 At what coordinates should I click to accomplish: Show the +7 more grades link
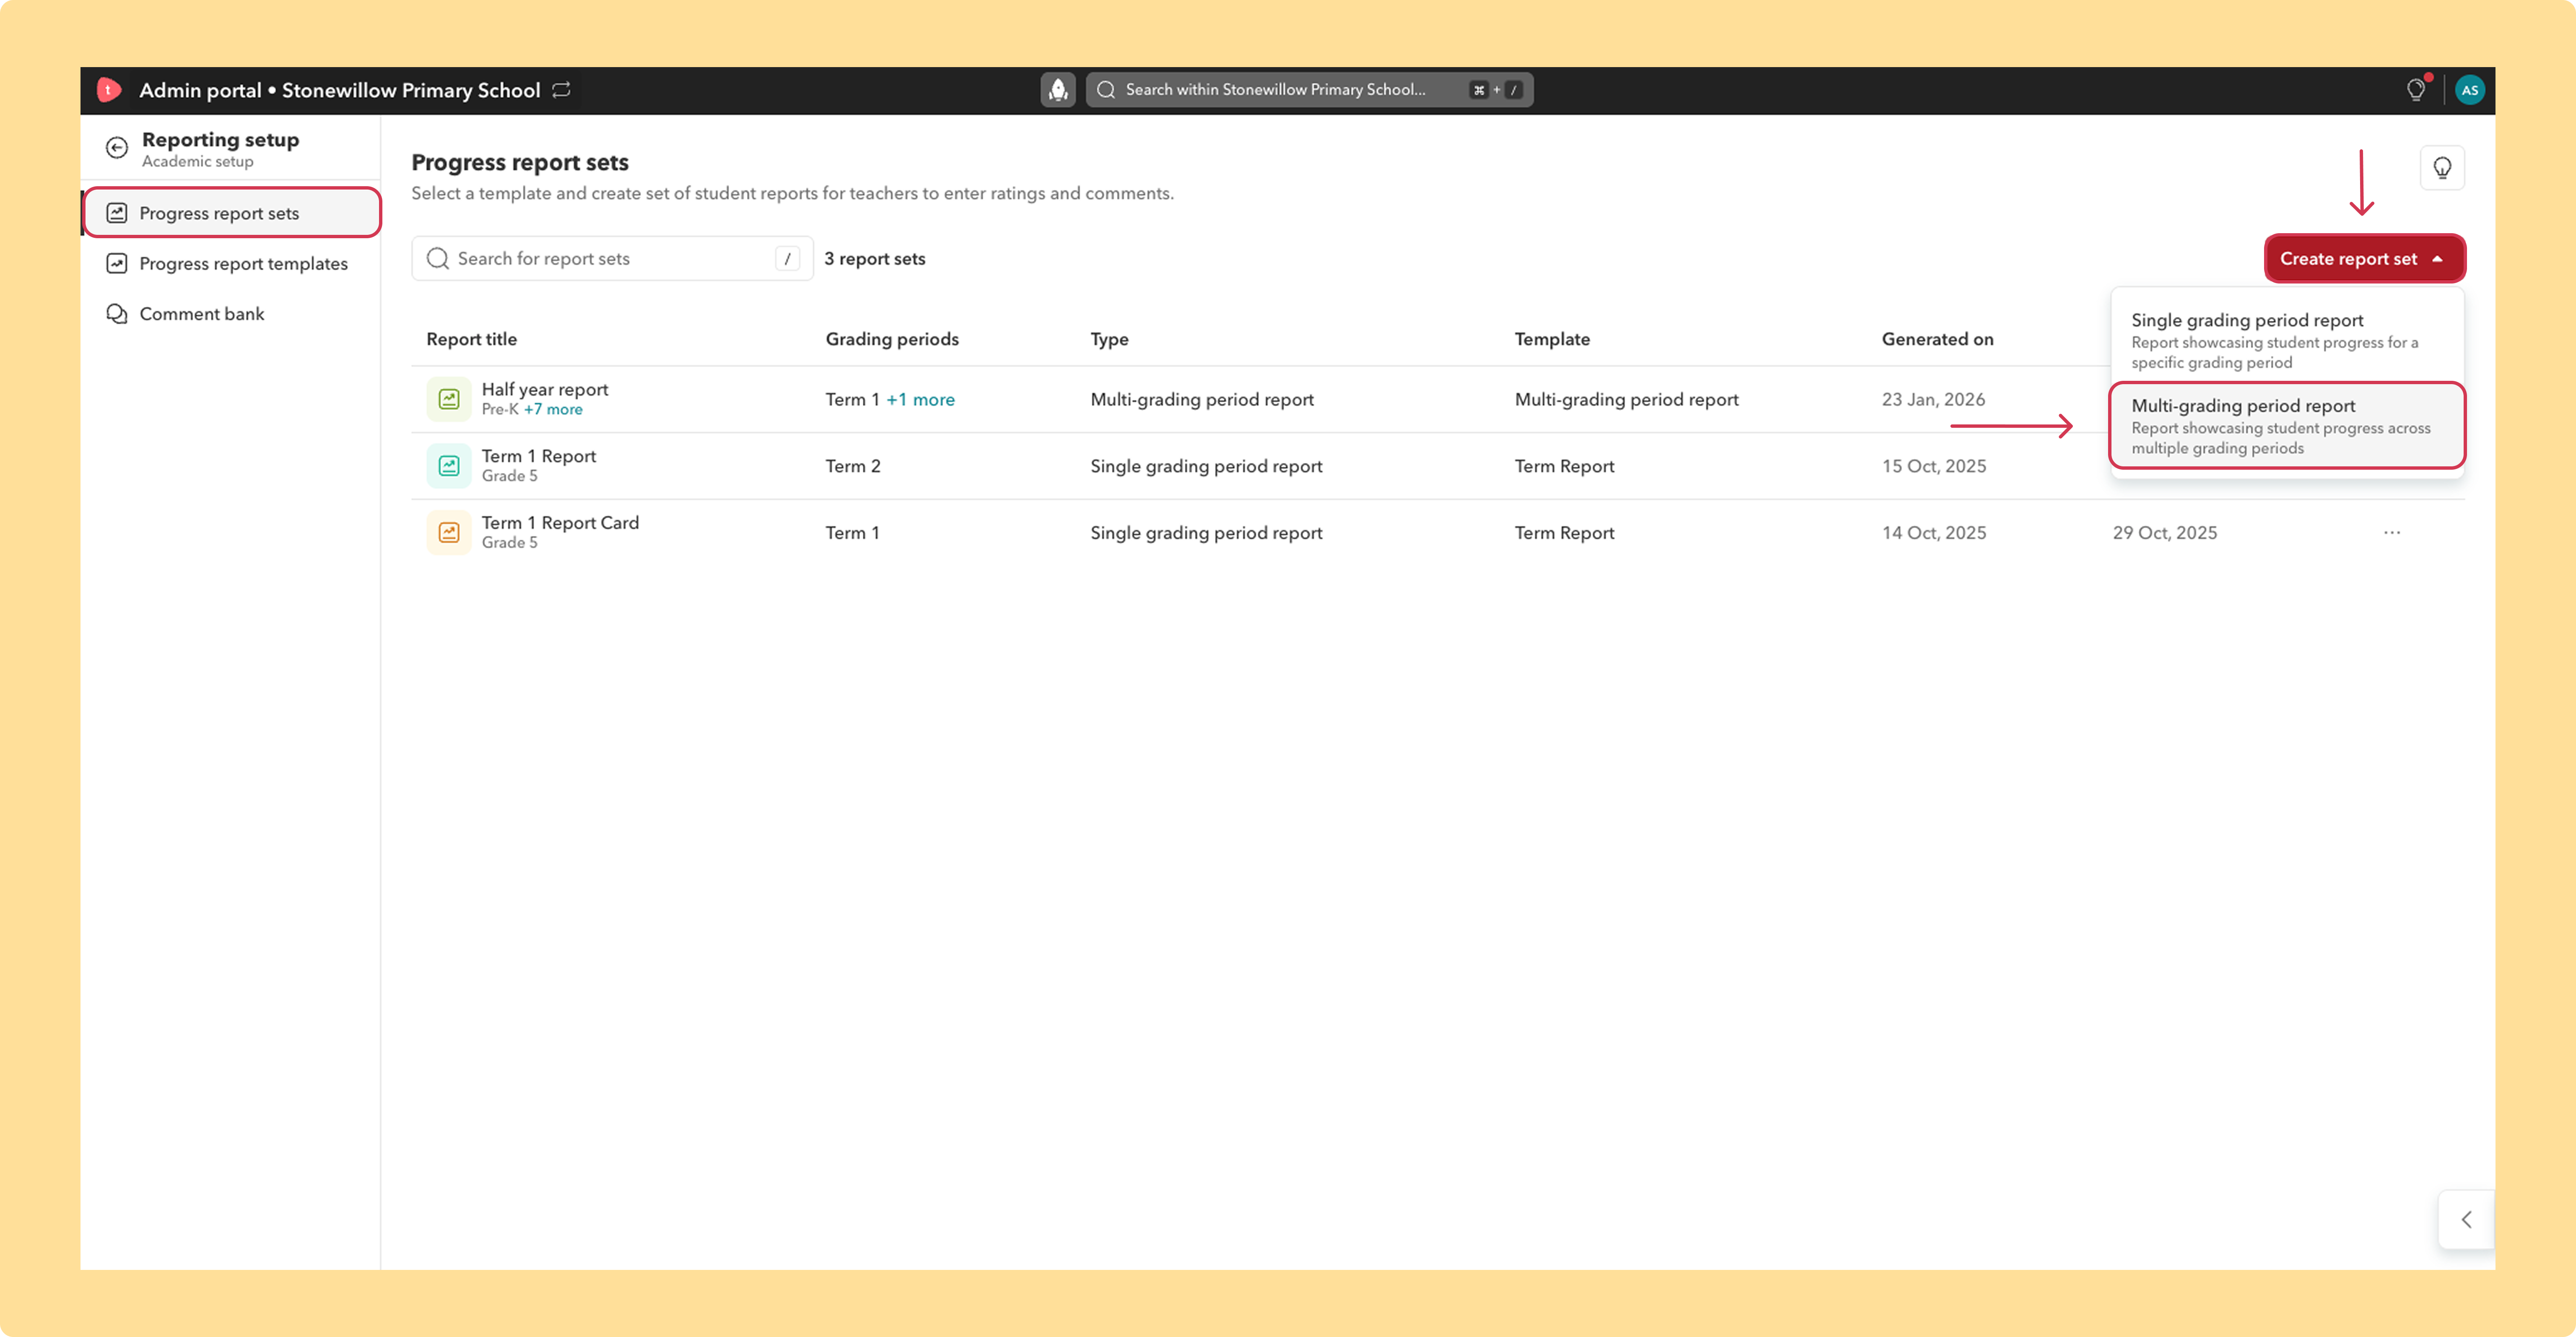point(553,410)
